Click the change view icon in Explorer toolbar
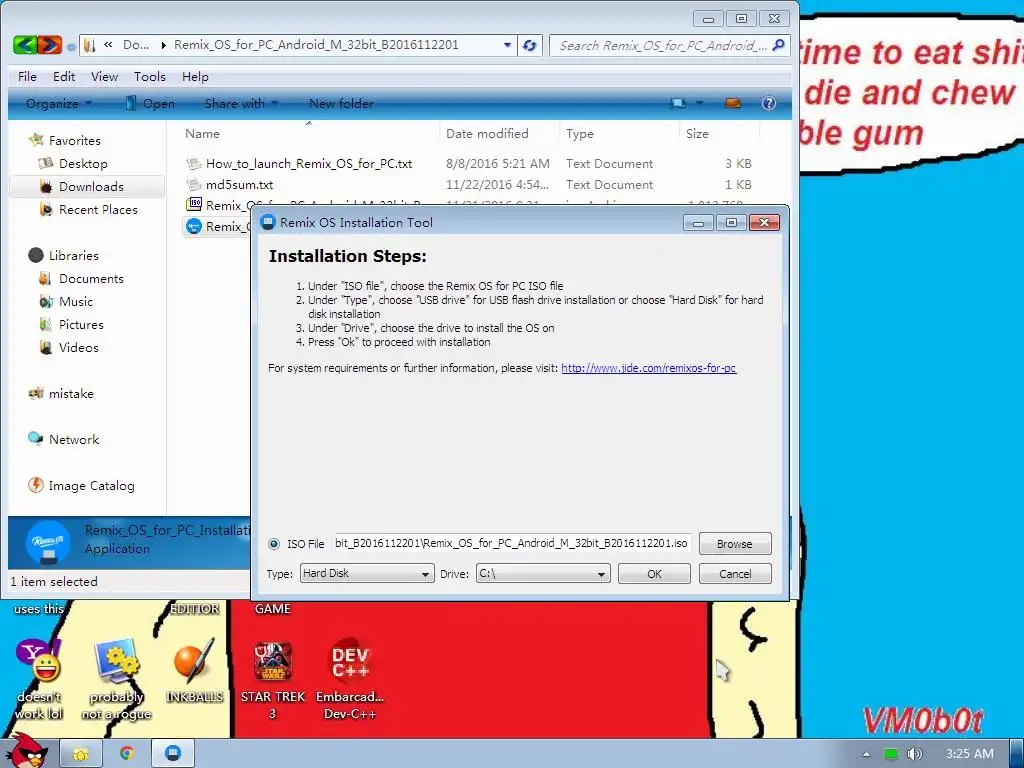 point(678,103)
